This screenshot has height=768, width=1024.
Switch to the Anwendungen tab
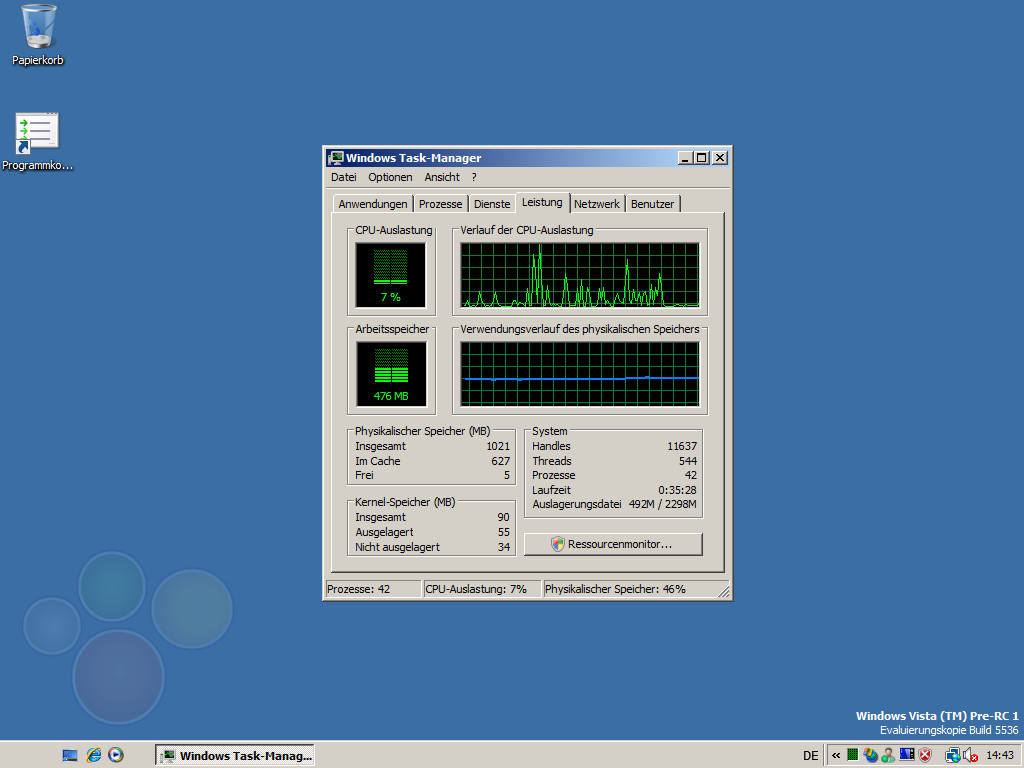[x=373, y=204]
